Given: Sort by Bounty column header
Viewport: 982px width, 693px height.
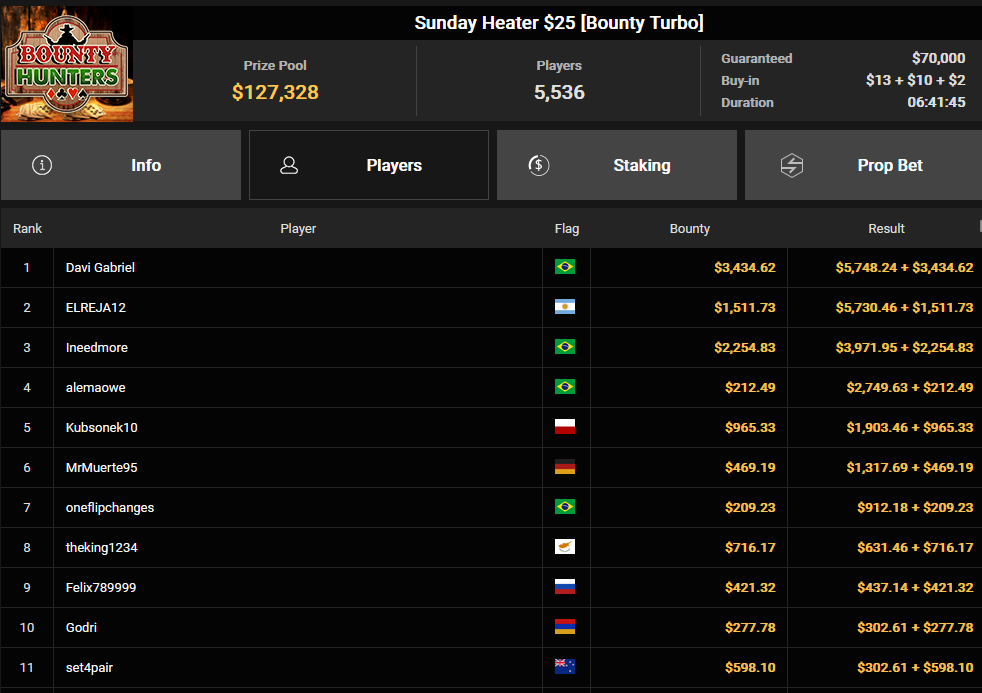Looking at the screenshot, I should pyautogui.click(x=690, y=228).
